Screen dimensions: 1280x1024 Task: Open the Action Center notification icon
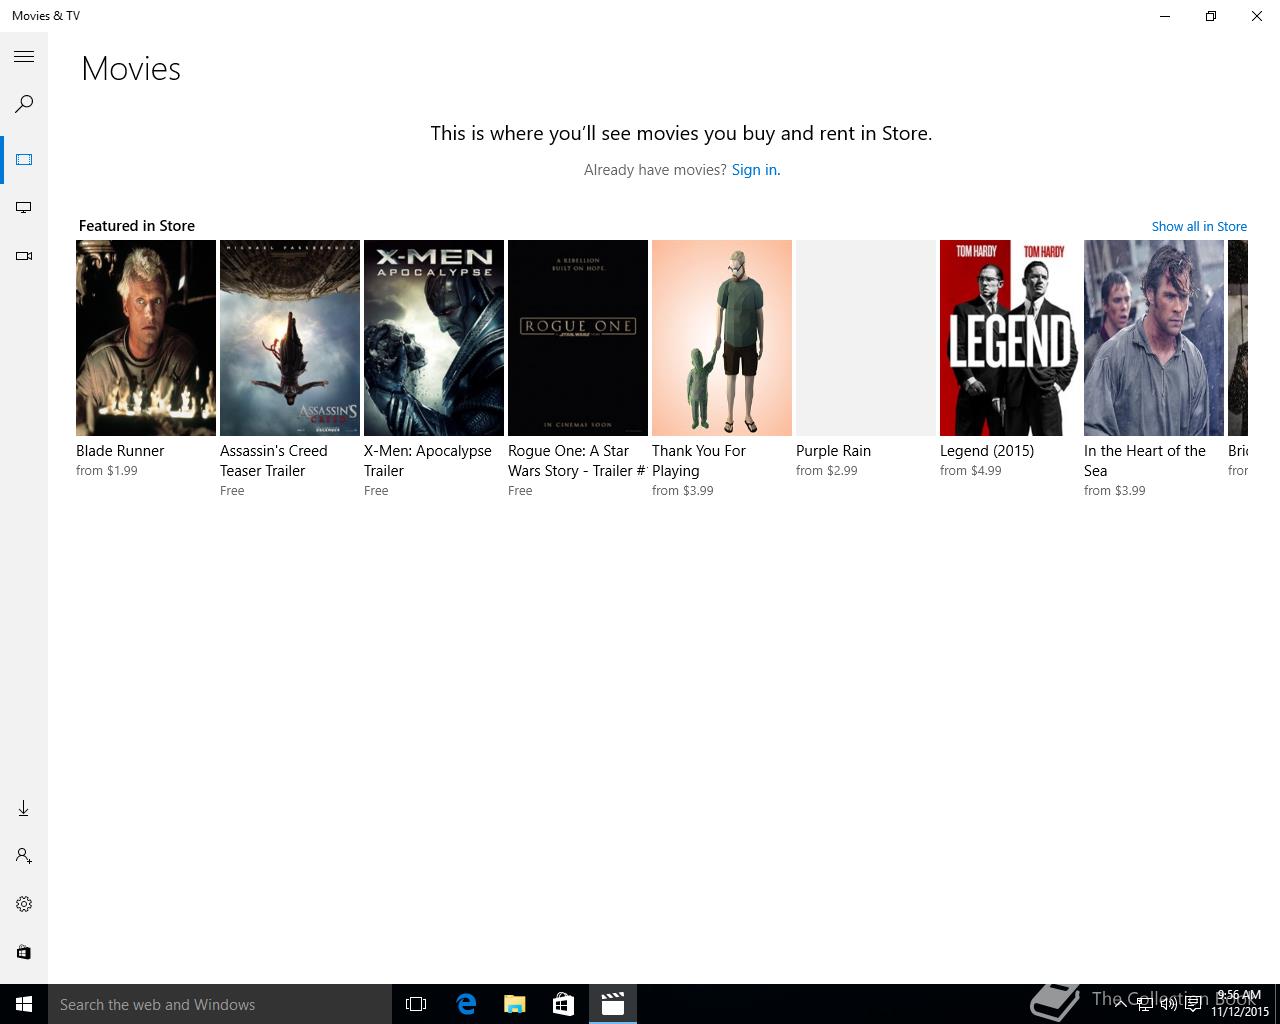tap(1193, 1004)
